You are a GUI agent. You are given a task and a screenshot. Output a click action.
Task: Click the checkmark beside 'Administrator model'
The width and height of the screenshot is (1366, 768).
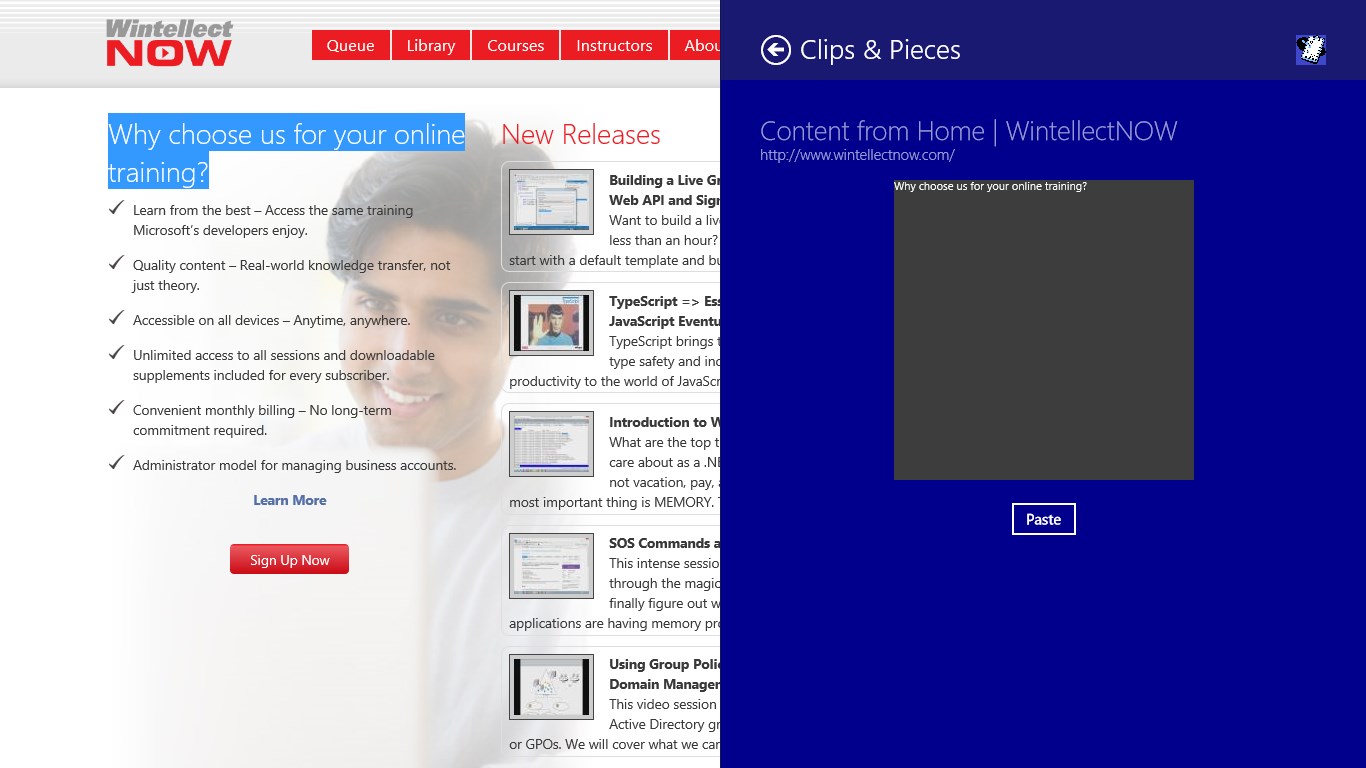click(116, 463)
